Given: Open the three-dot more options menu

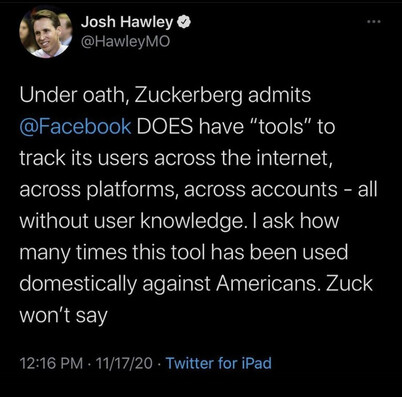Looking at the screenshot, I should (x=374, y=22).
